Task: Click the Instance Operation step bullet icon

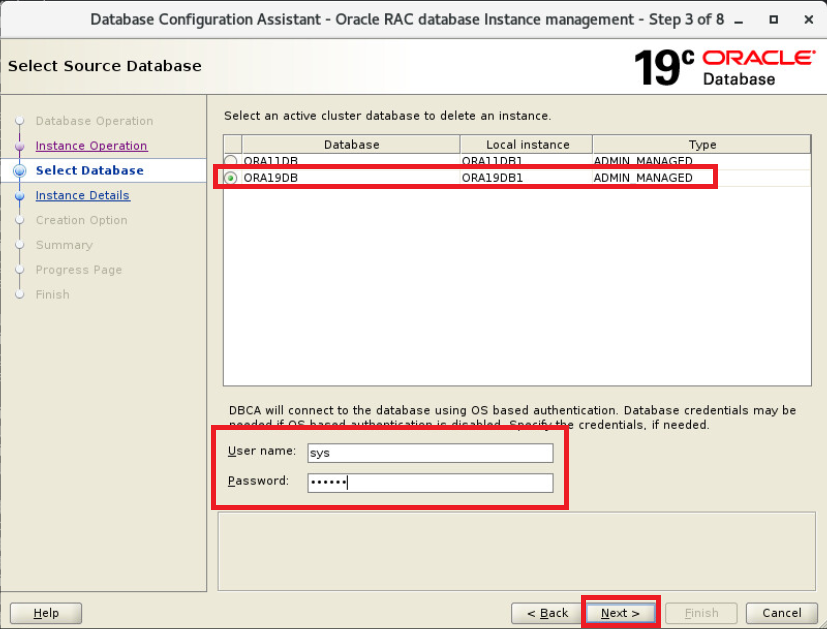Action: pos(20,146)
